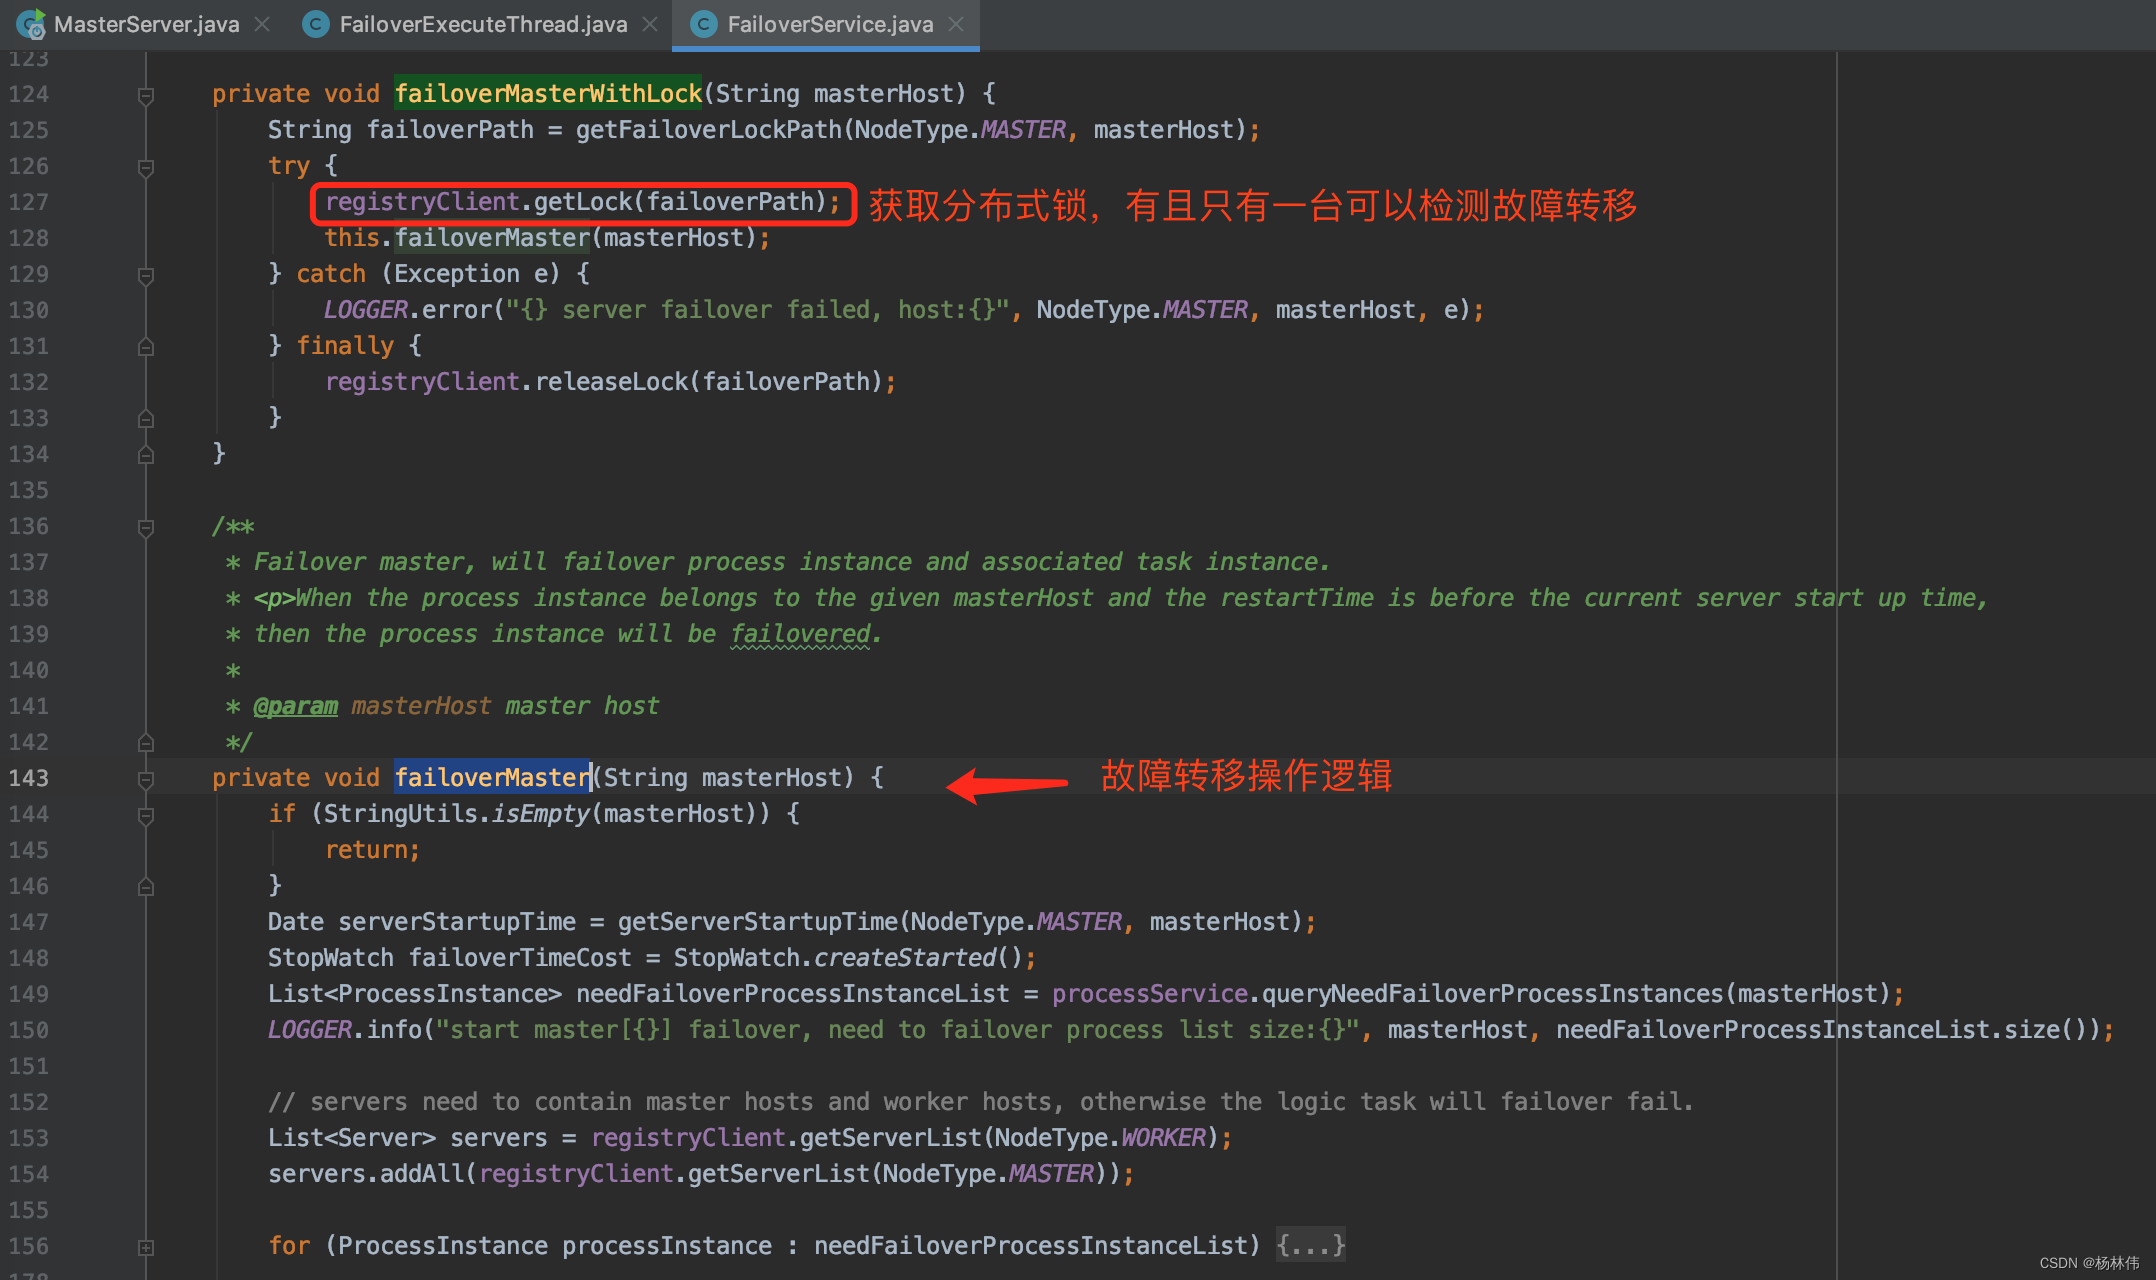Close the MasterServer.java tab
Screen dimensions: 2156x1280
262,24
